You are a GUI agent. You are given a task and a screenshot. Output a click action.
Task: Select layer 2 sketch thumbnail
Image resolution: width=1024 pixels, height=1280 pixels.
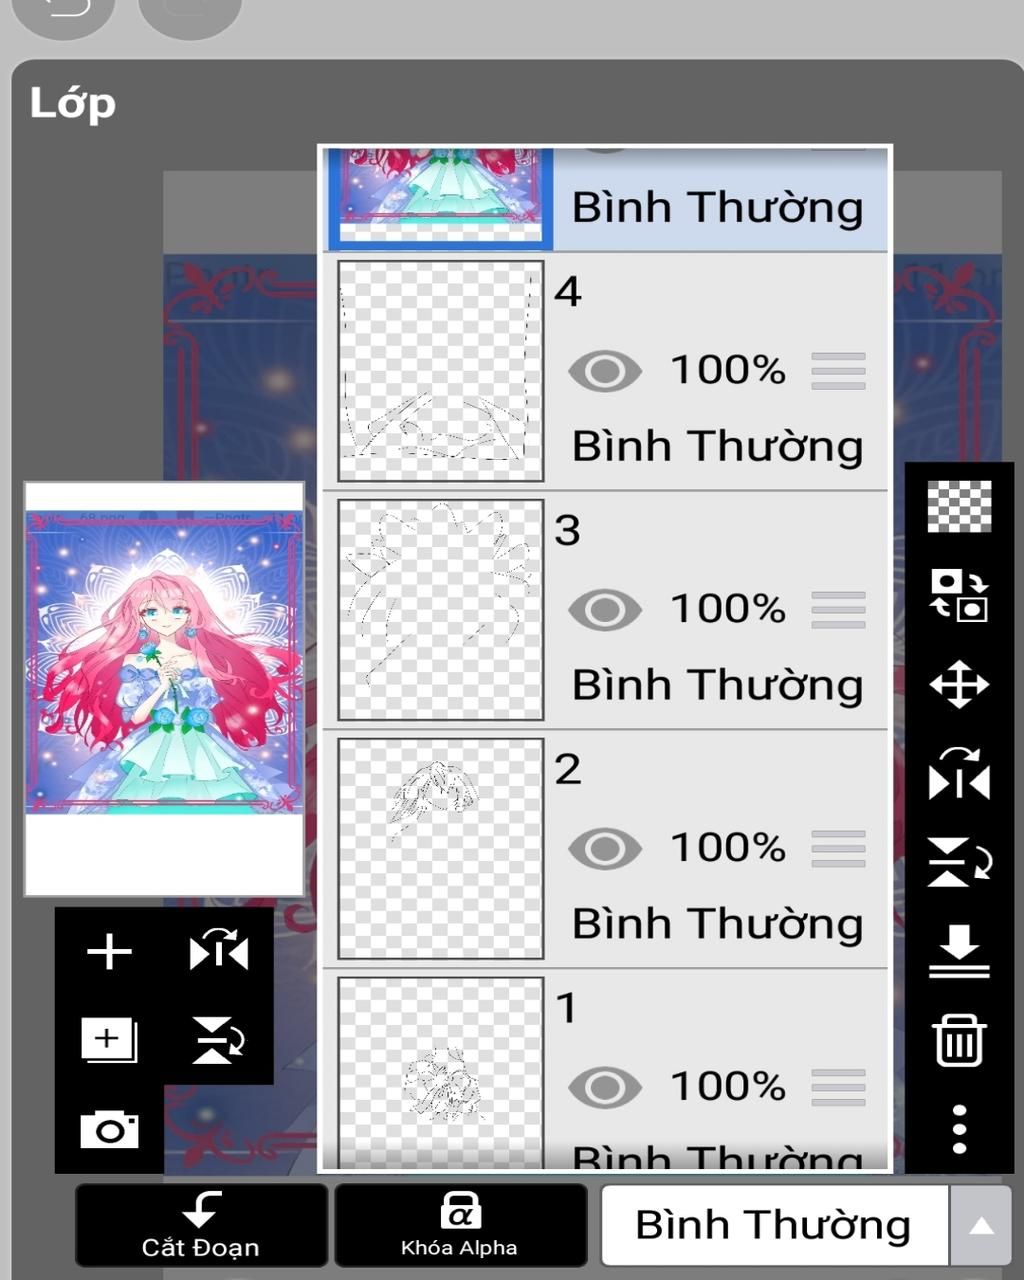[441, 849]
